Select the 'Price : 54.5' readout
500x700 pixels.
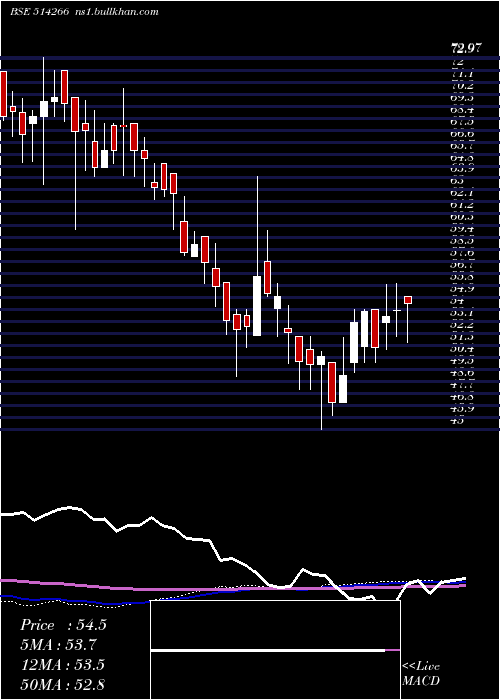tap(63, 625)
